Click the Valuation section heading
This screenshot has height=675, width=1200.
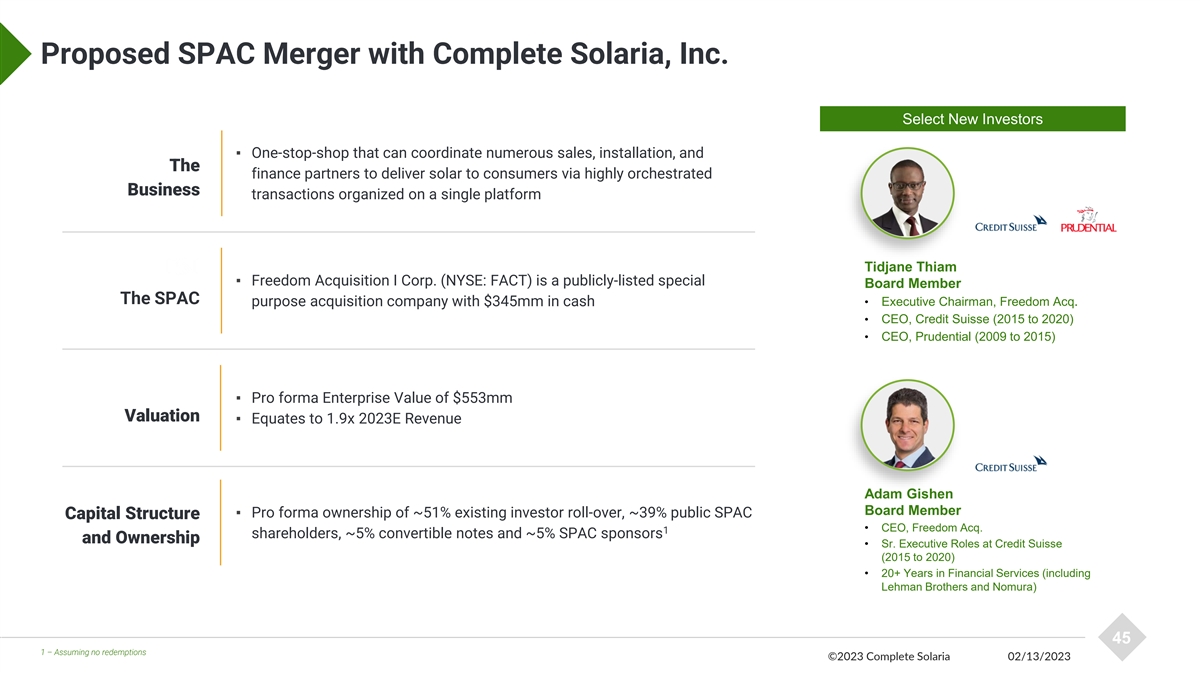point(162,415)
